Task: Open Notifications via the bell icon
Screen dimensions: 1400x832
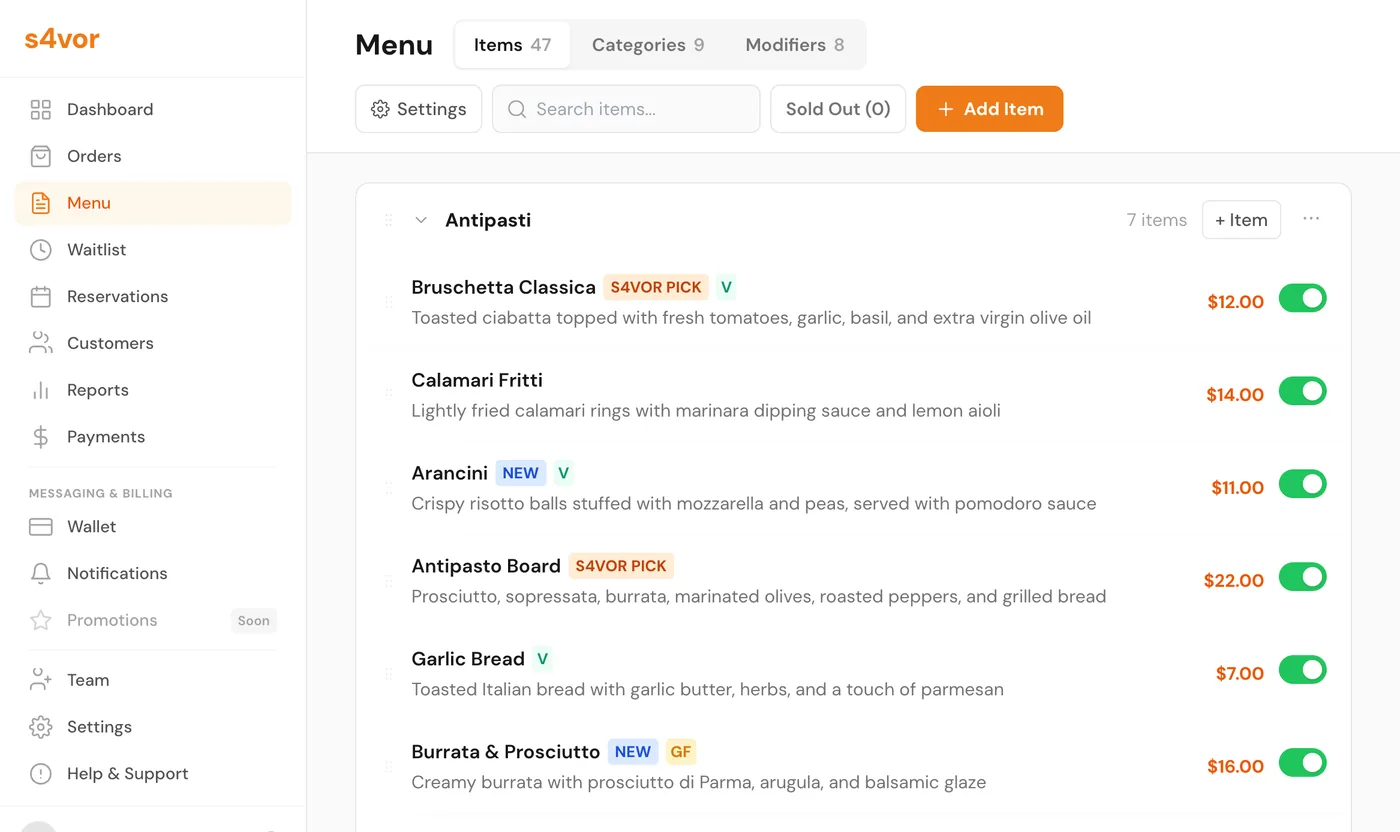Action: tap(40, 573)
